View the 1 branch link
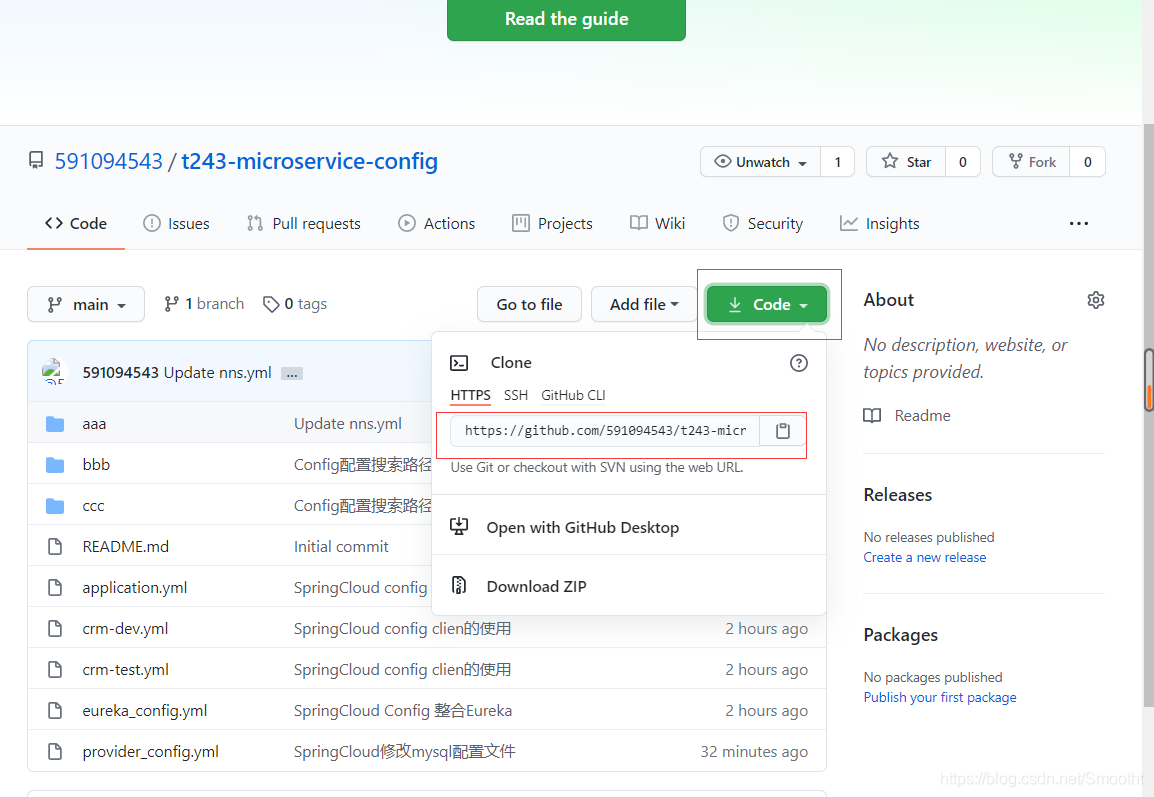Screen dimensions: 1154x797 tap(204, 304)
